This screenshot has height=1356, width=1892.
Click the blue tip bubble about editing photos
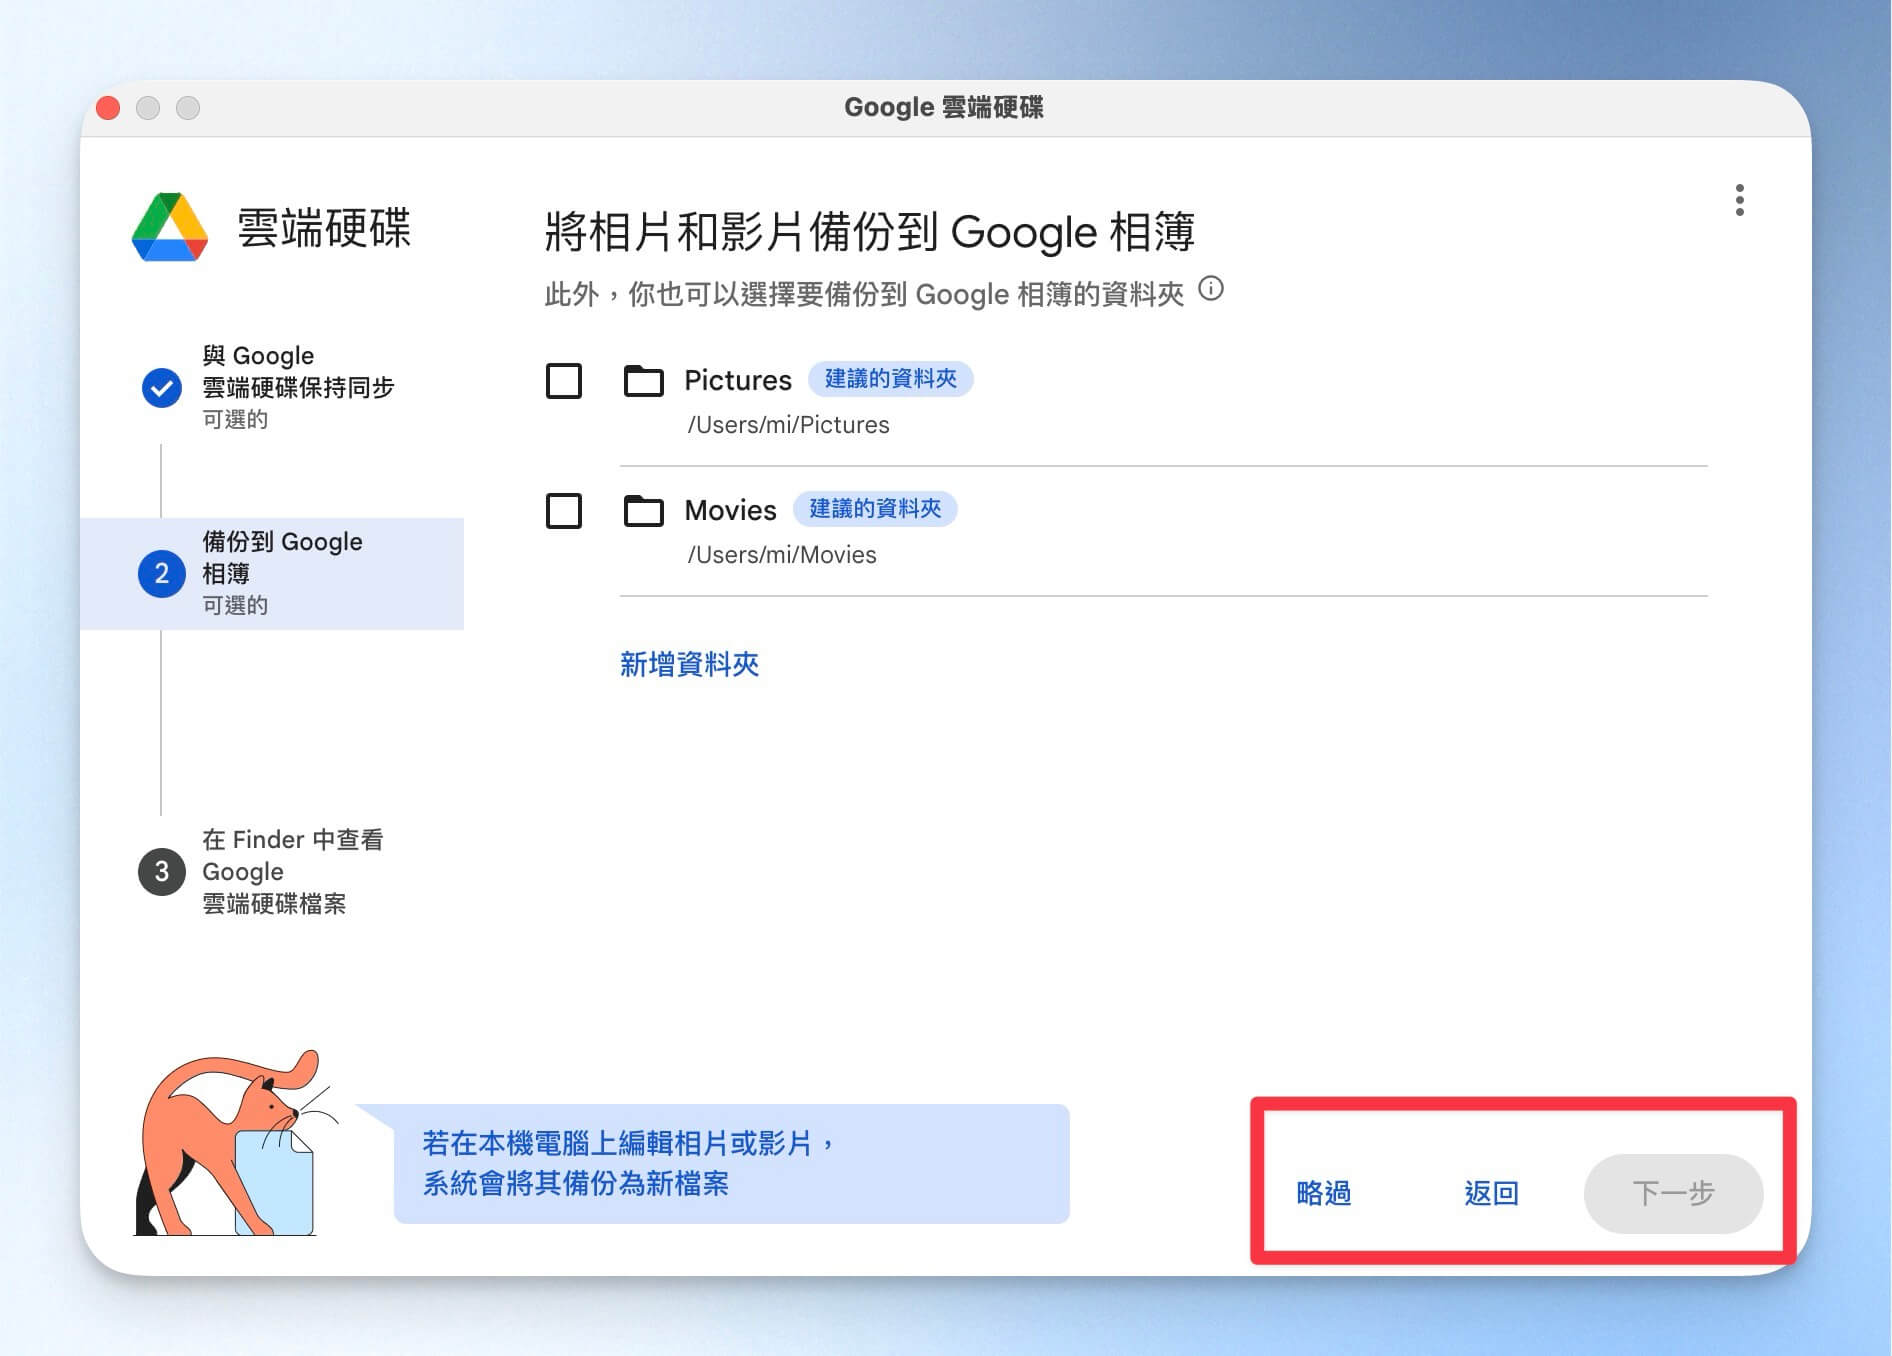coord(731,1164)
